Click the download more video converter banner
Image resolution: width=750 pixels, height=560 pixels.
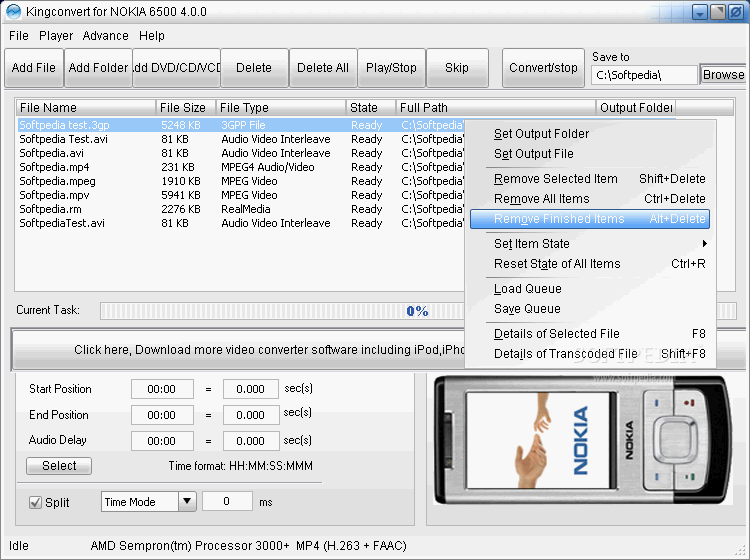pyautogui.click(x=378, y=350)
